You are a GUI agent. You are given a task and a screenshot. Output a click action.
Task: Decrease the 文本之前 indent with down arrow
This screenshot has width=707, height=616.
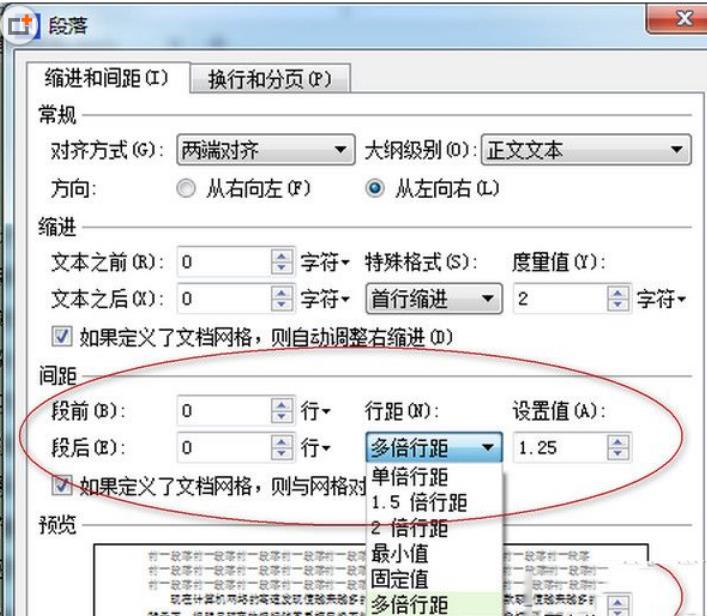282,267
